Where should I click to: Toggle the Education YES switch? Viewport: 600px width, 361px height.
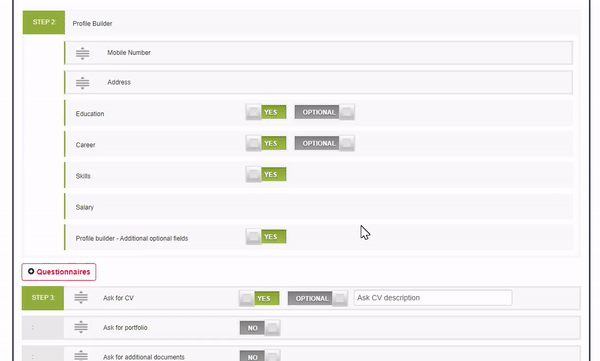(x=266, y=112)
